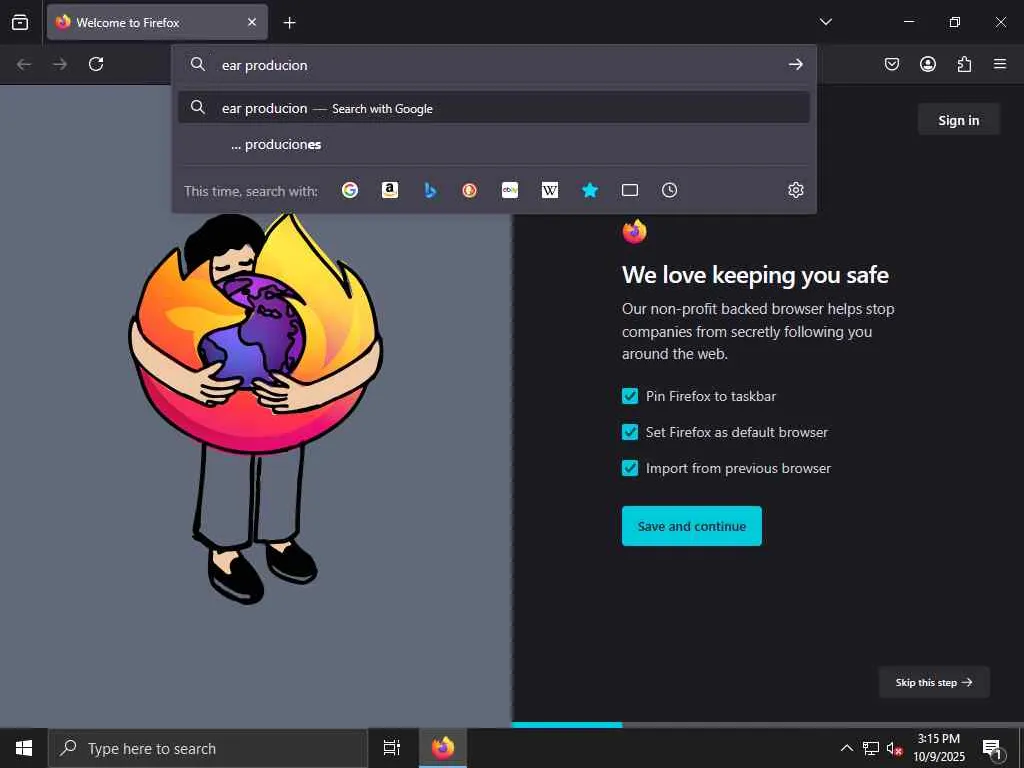Open the network tray icon
Image resolution: width=1024 pixels, height=768 pixels.
coord(871,748)
